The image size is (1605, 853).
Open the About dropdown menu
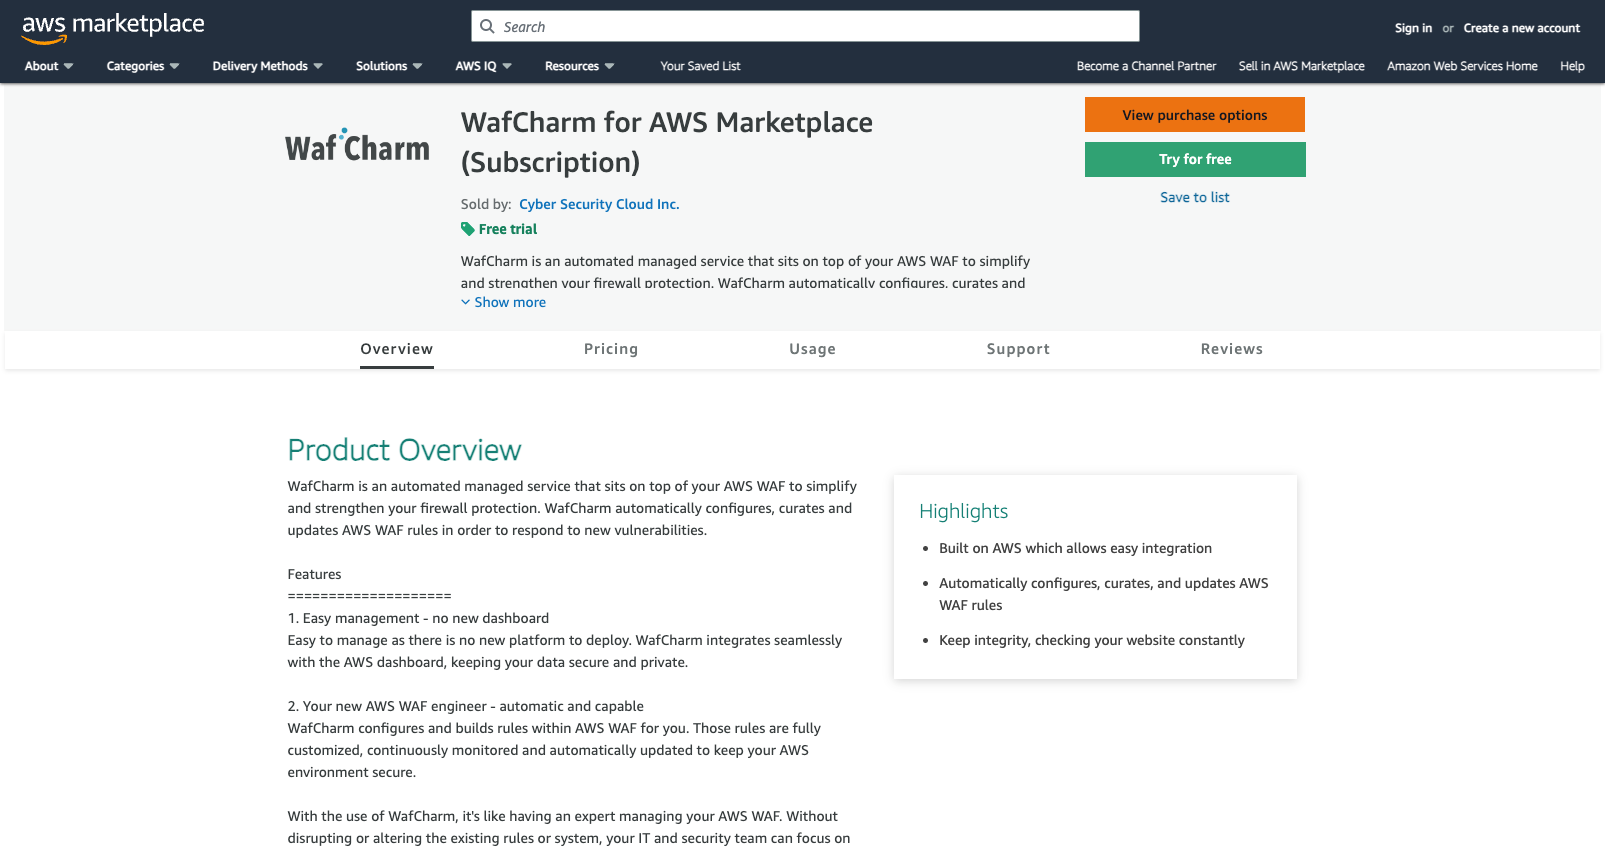click(x=49, y=66)
